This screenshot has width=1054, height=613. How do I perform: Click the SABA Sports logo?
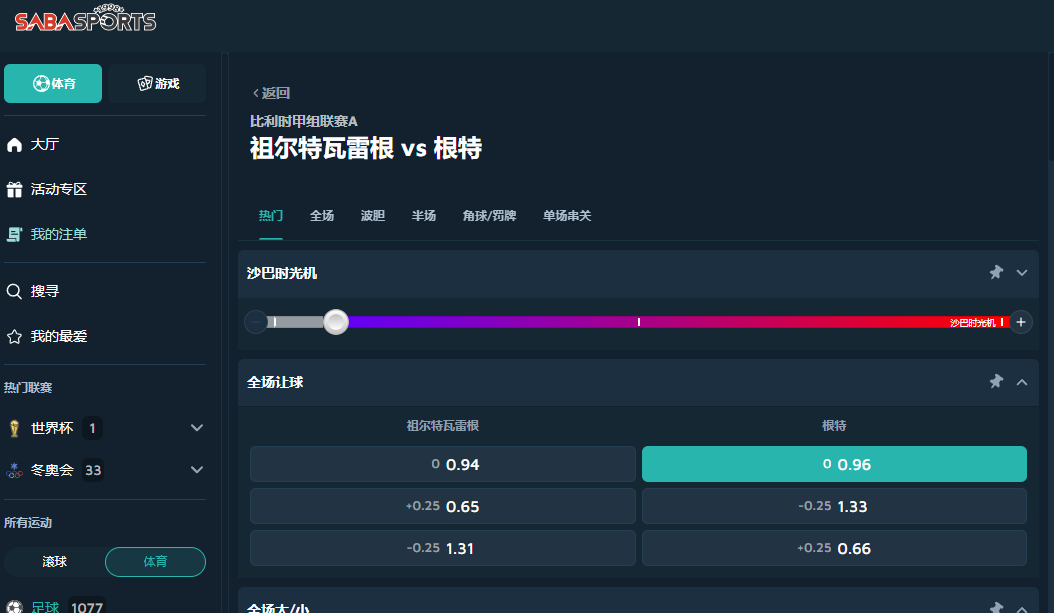pyautogui.click(x=85, y=21)
